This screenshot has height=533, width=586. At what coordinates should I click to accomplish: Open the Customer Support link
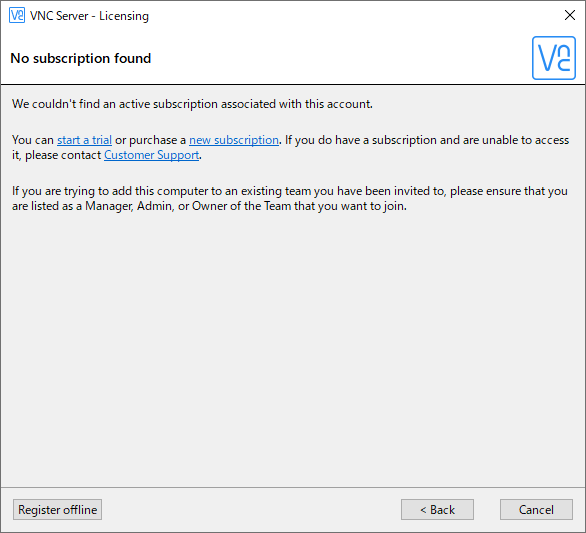tap(151, 155)
